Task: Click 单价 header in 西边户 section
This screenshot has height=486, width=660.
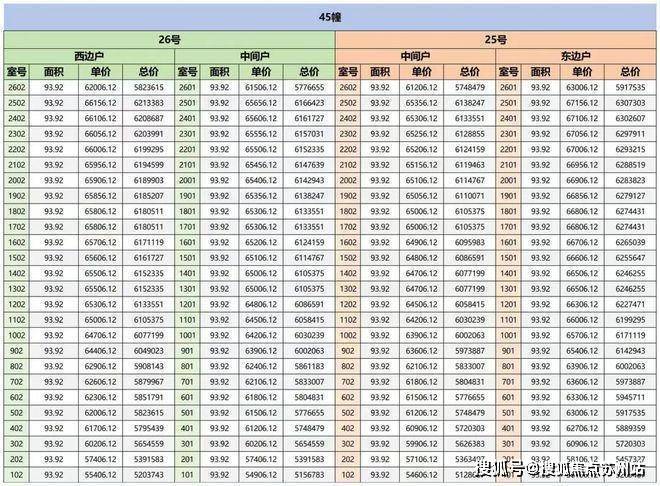Action: pos(101,72)
